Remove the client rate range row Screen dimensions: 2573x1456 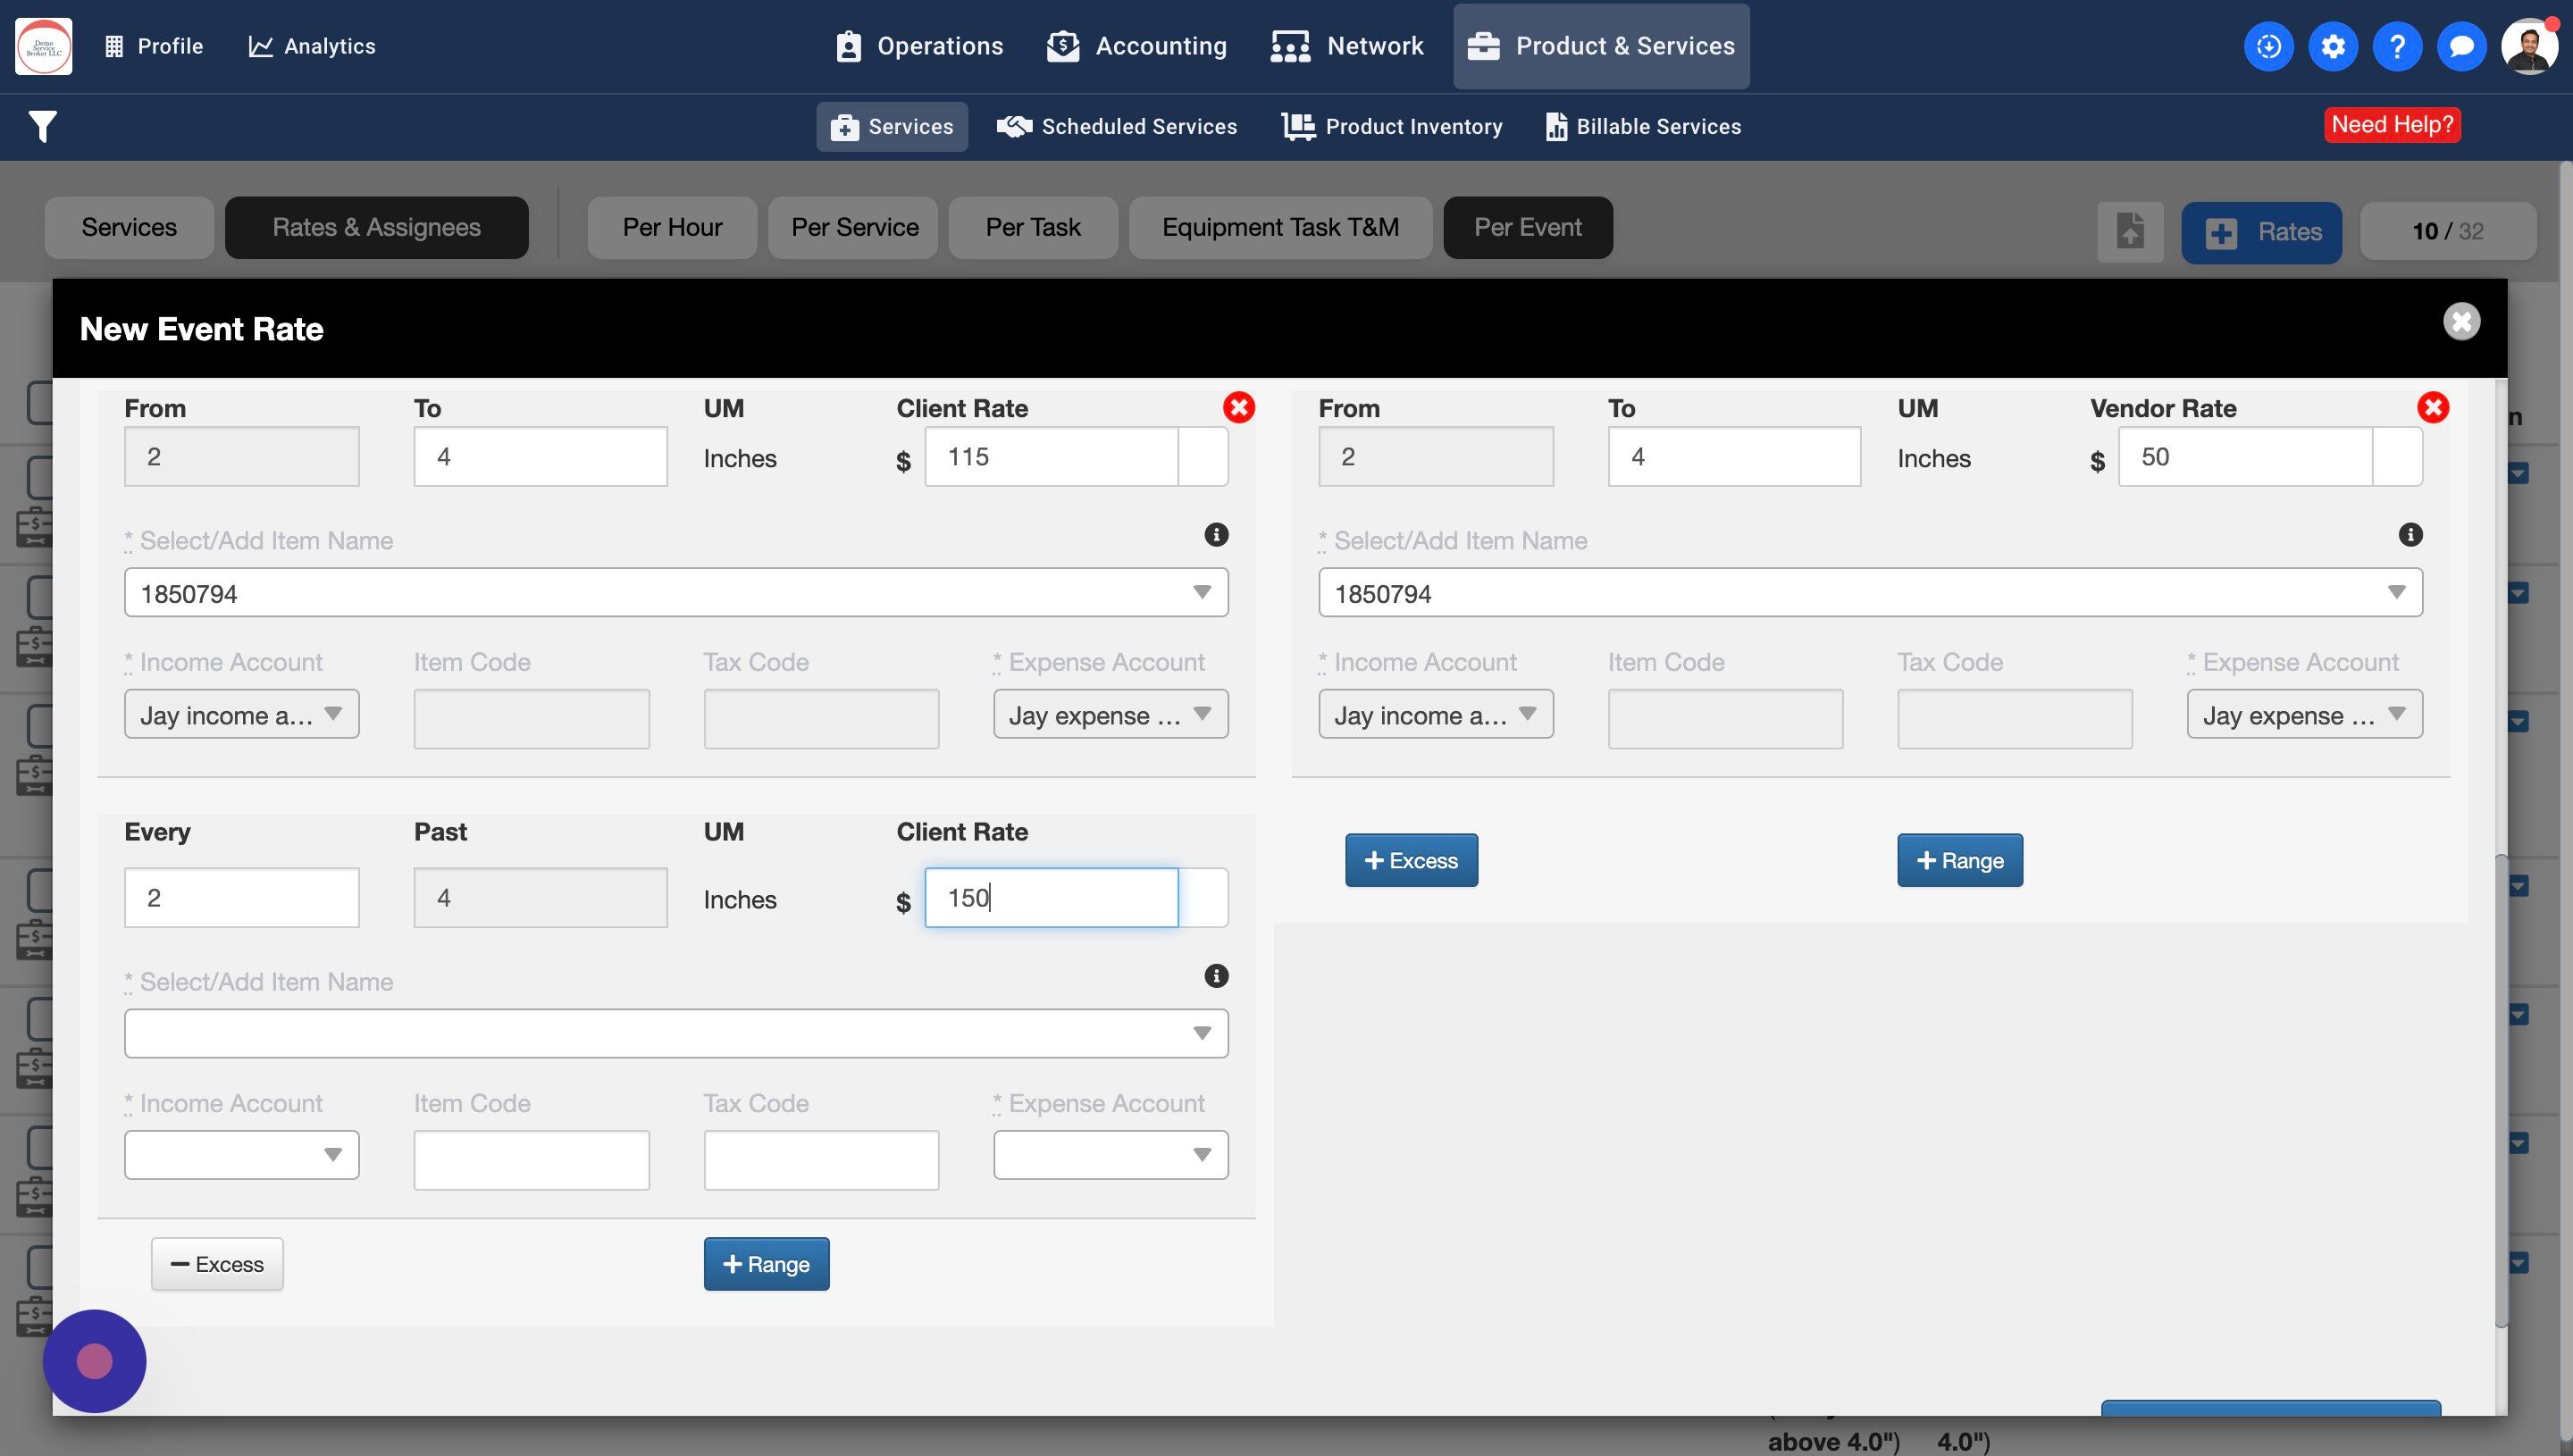pos(1238,407)
